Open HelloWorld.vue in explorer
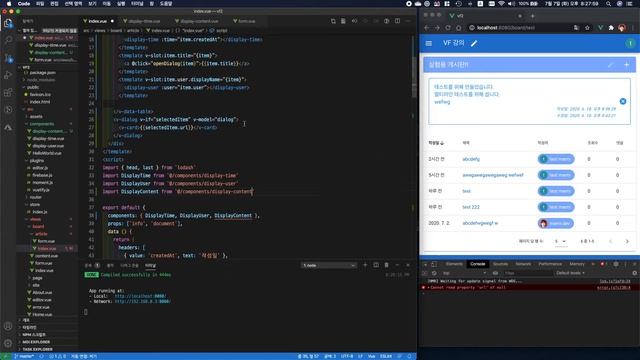 [47, 153]
